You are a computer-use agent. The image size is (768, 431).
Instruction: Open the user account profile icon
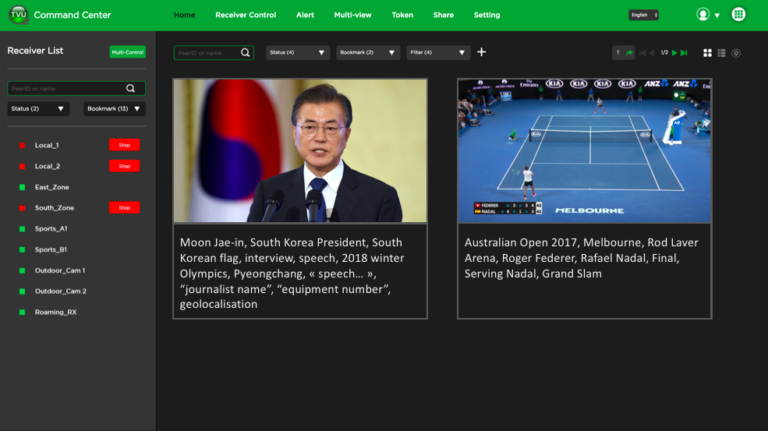point(703,15)
